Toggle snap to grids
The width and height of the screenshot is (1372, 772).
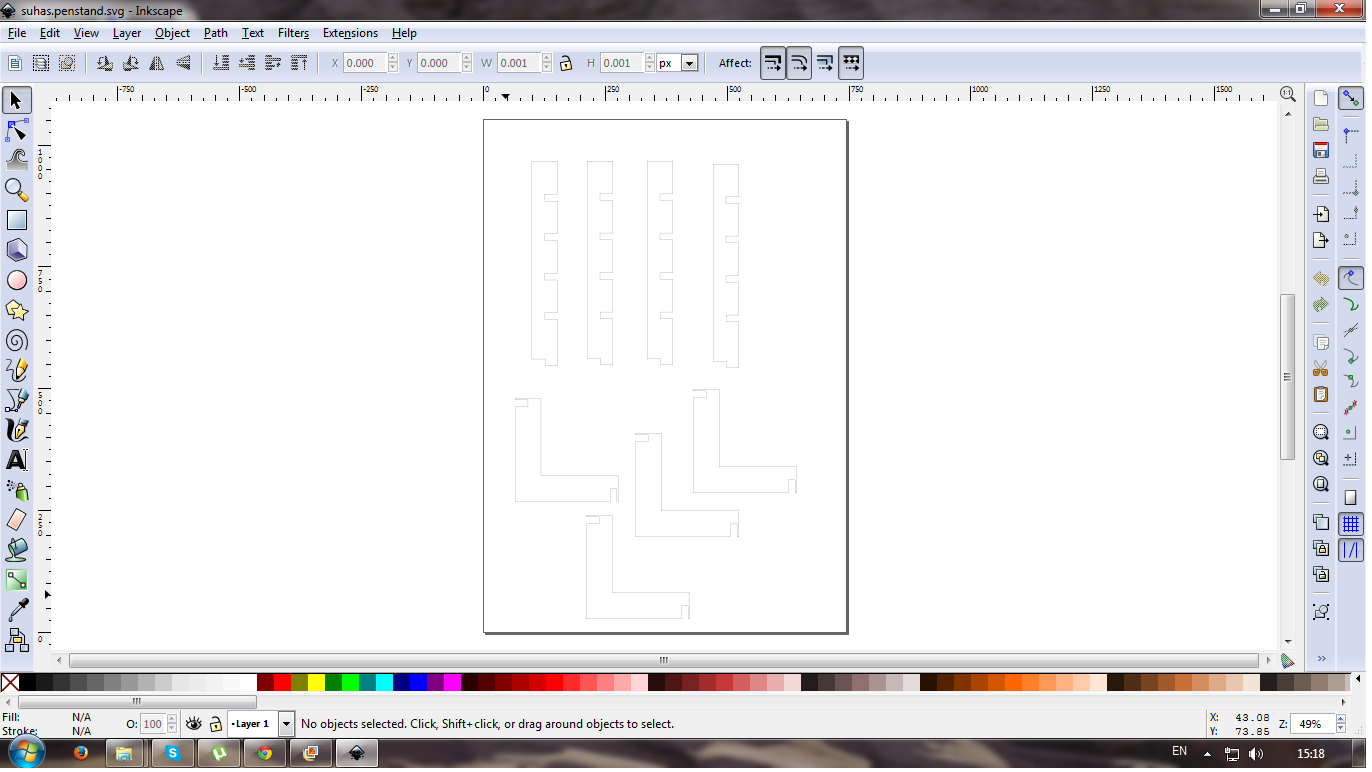(x=1351, y=523)
